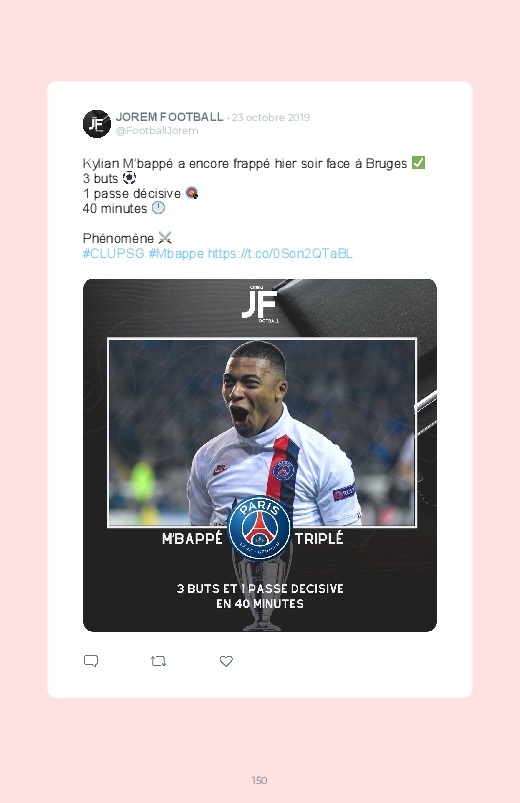Screen dimensions: 520x803
Task: Click the crossed swords emoji
Action: click(165, 238)
